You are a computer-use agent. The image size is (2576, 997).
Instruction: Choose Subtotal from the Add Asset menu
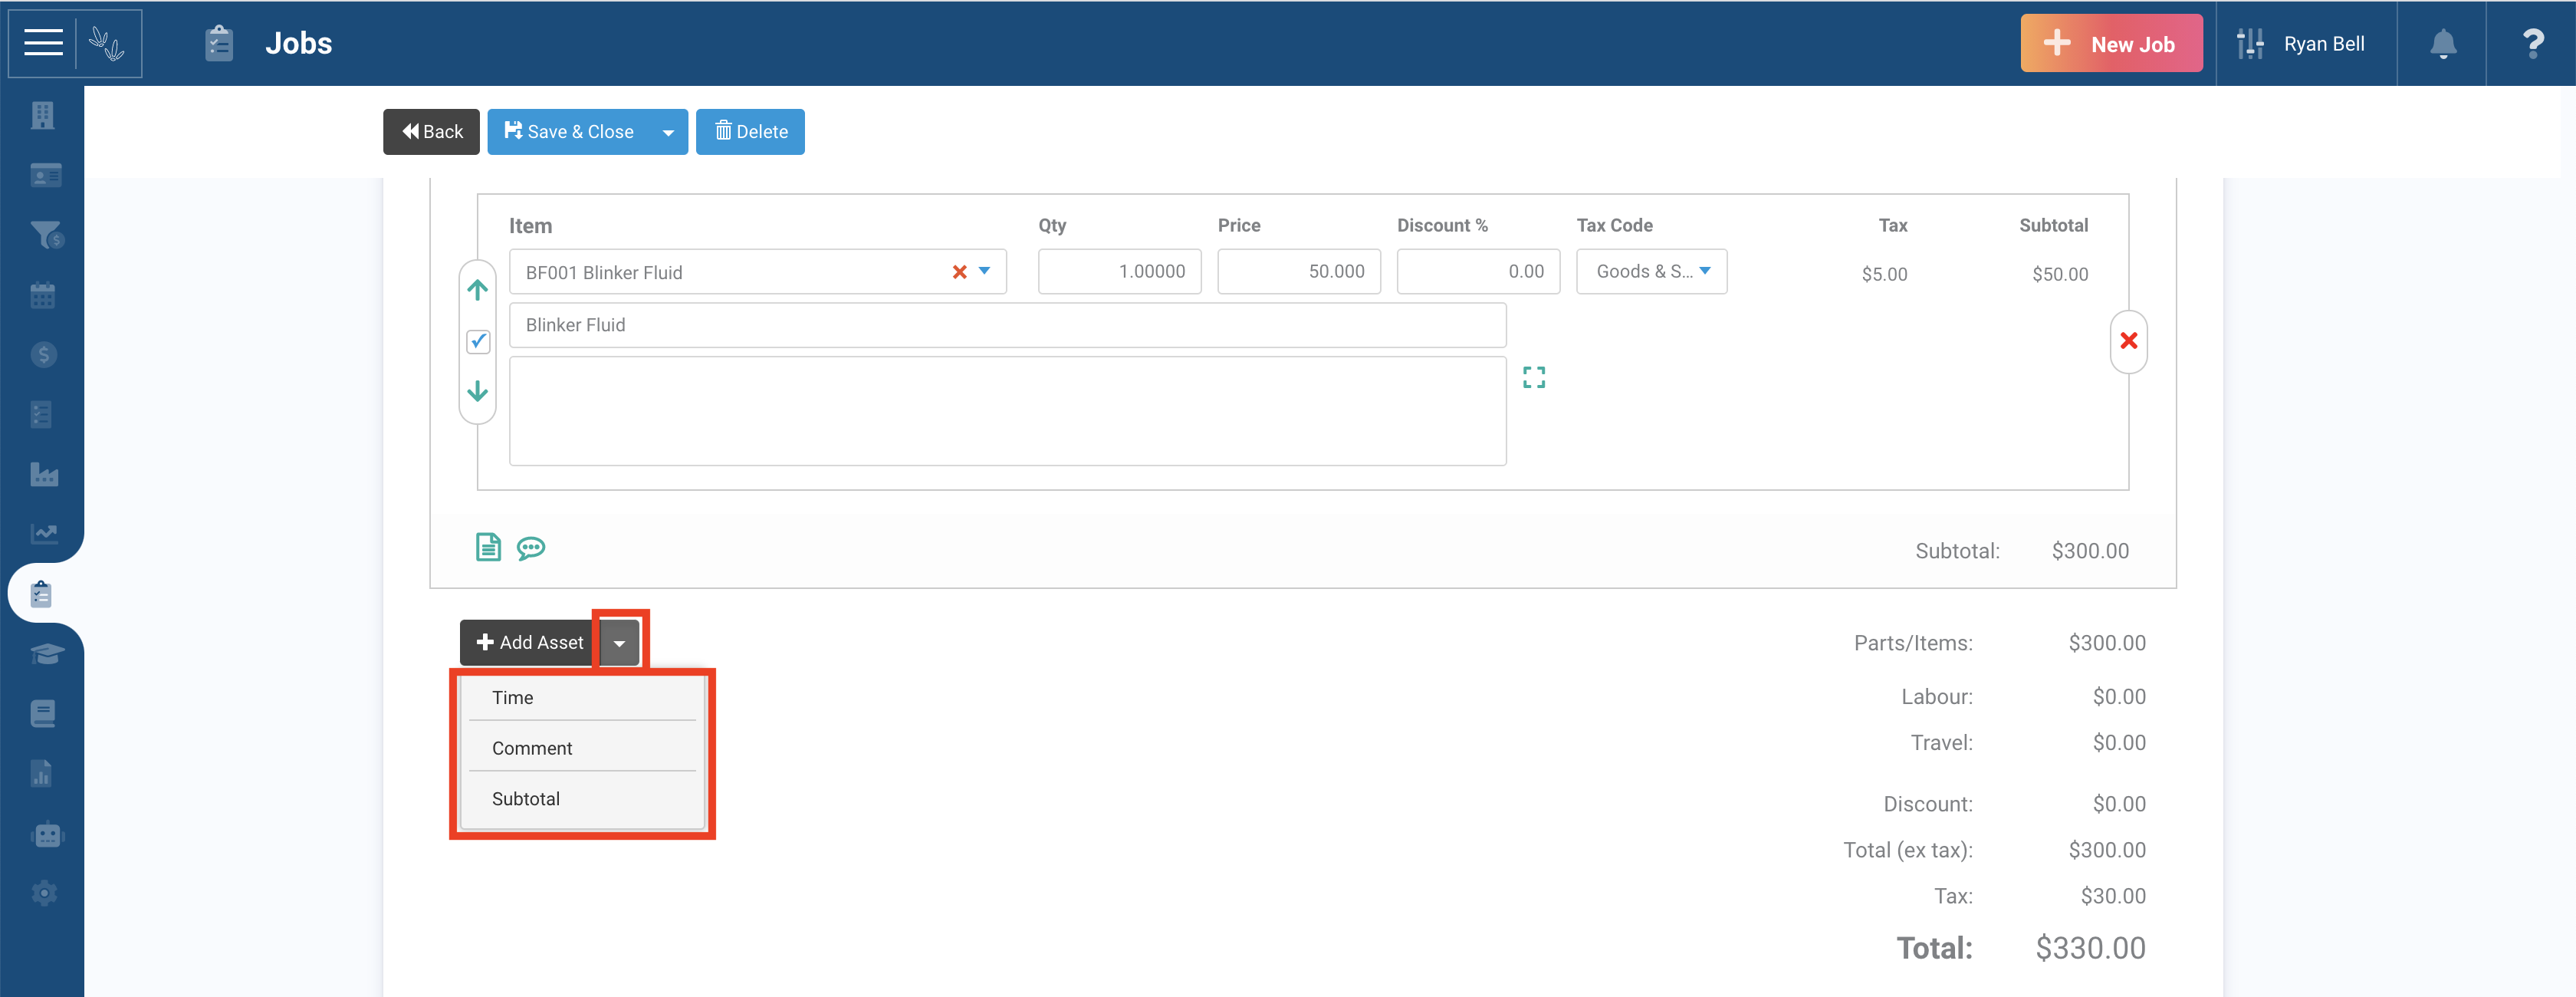pyautogui.click(x=582, y=799)
